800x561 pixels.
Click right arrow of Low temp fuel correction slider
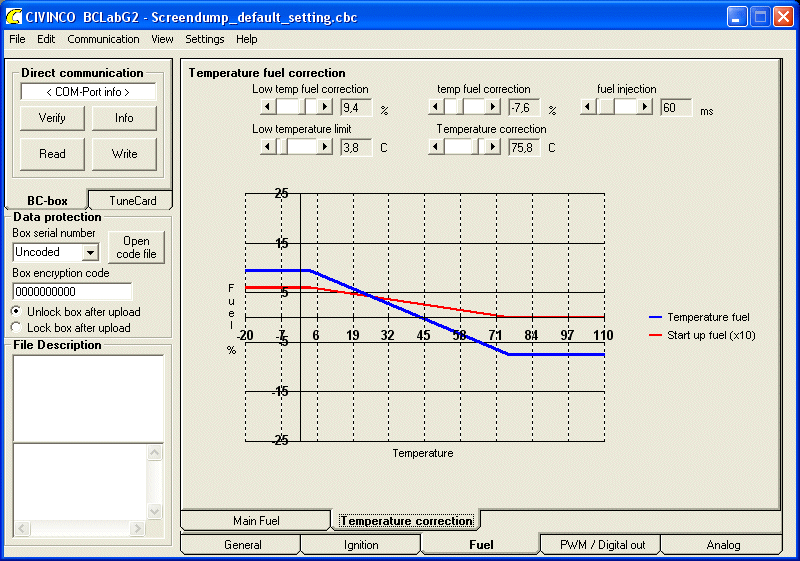pos(324,107)
